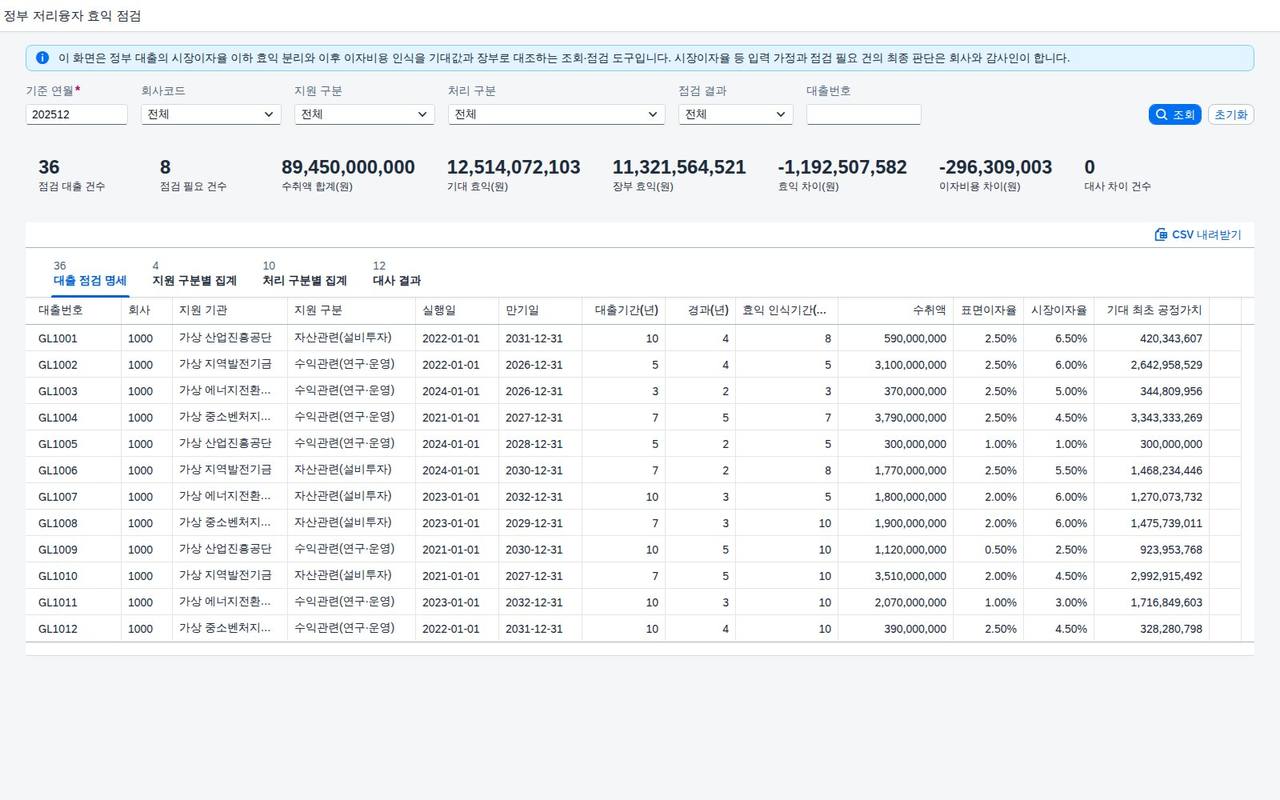The width and height of the screenshot is (1280, 800).
Task: Open the 지원 구분 dropdown
Action: click(x=364, y=115)
